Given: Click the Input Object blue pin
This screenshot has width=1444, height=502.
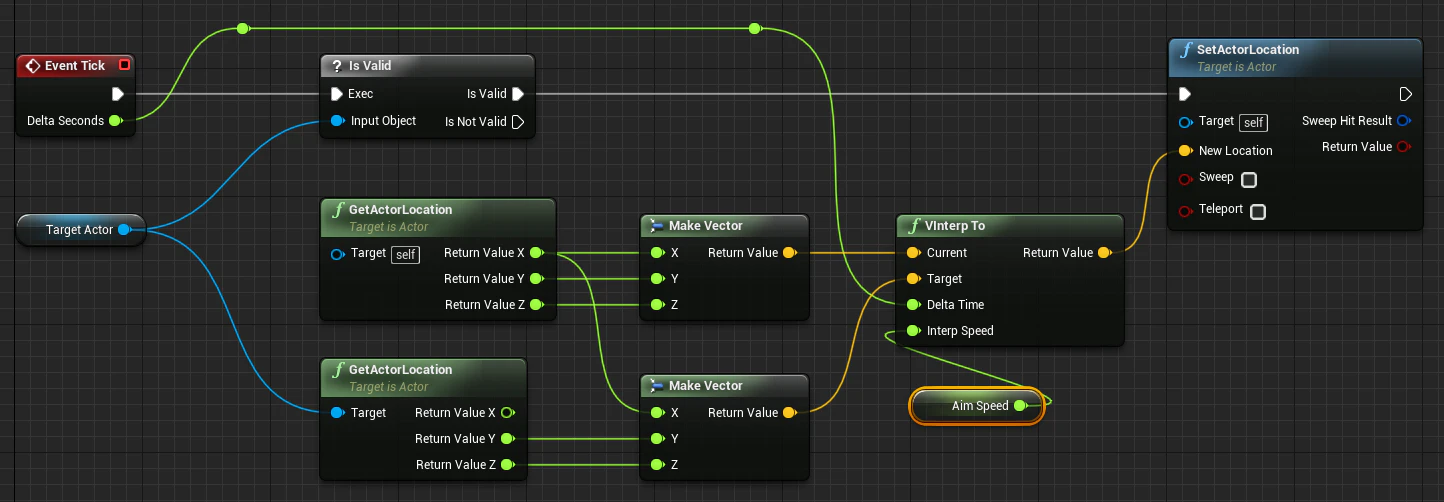Looking at the screenshot, I should (x=337, y=121).
